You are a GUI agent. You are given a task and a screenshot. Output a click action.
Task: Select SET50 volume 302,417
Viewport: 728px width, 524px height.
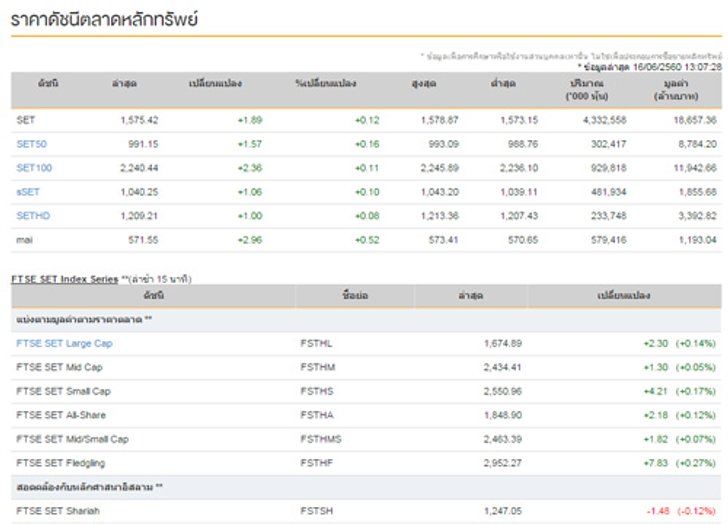pos(609,144)
